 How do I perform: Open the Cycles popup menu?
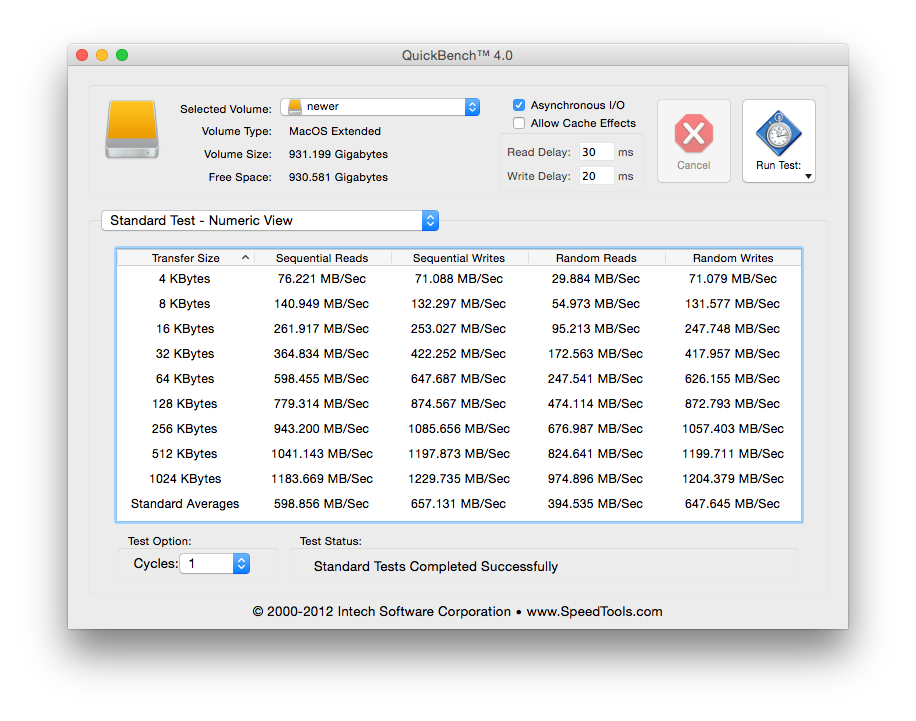pyautogui.click(x=214, y=563)
